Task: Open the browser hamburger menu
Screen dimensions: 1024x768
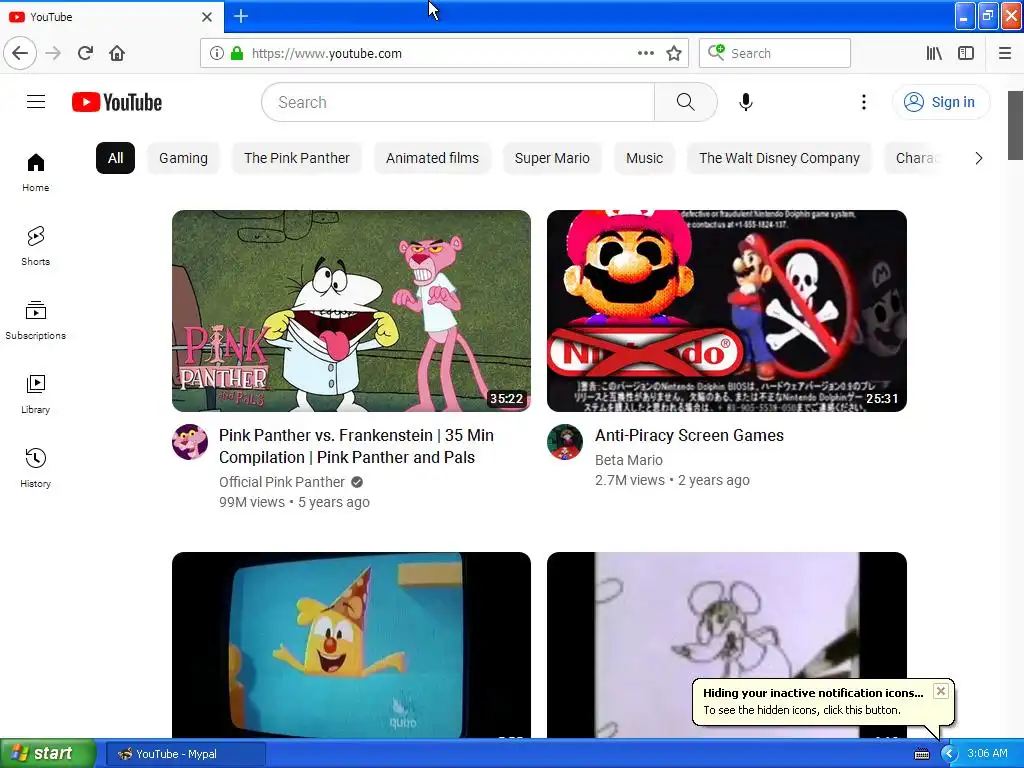Action: pos(1005,54)
